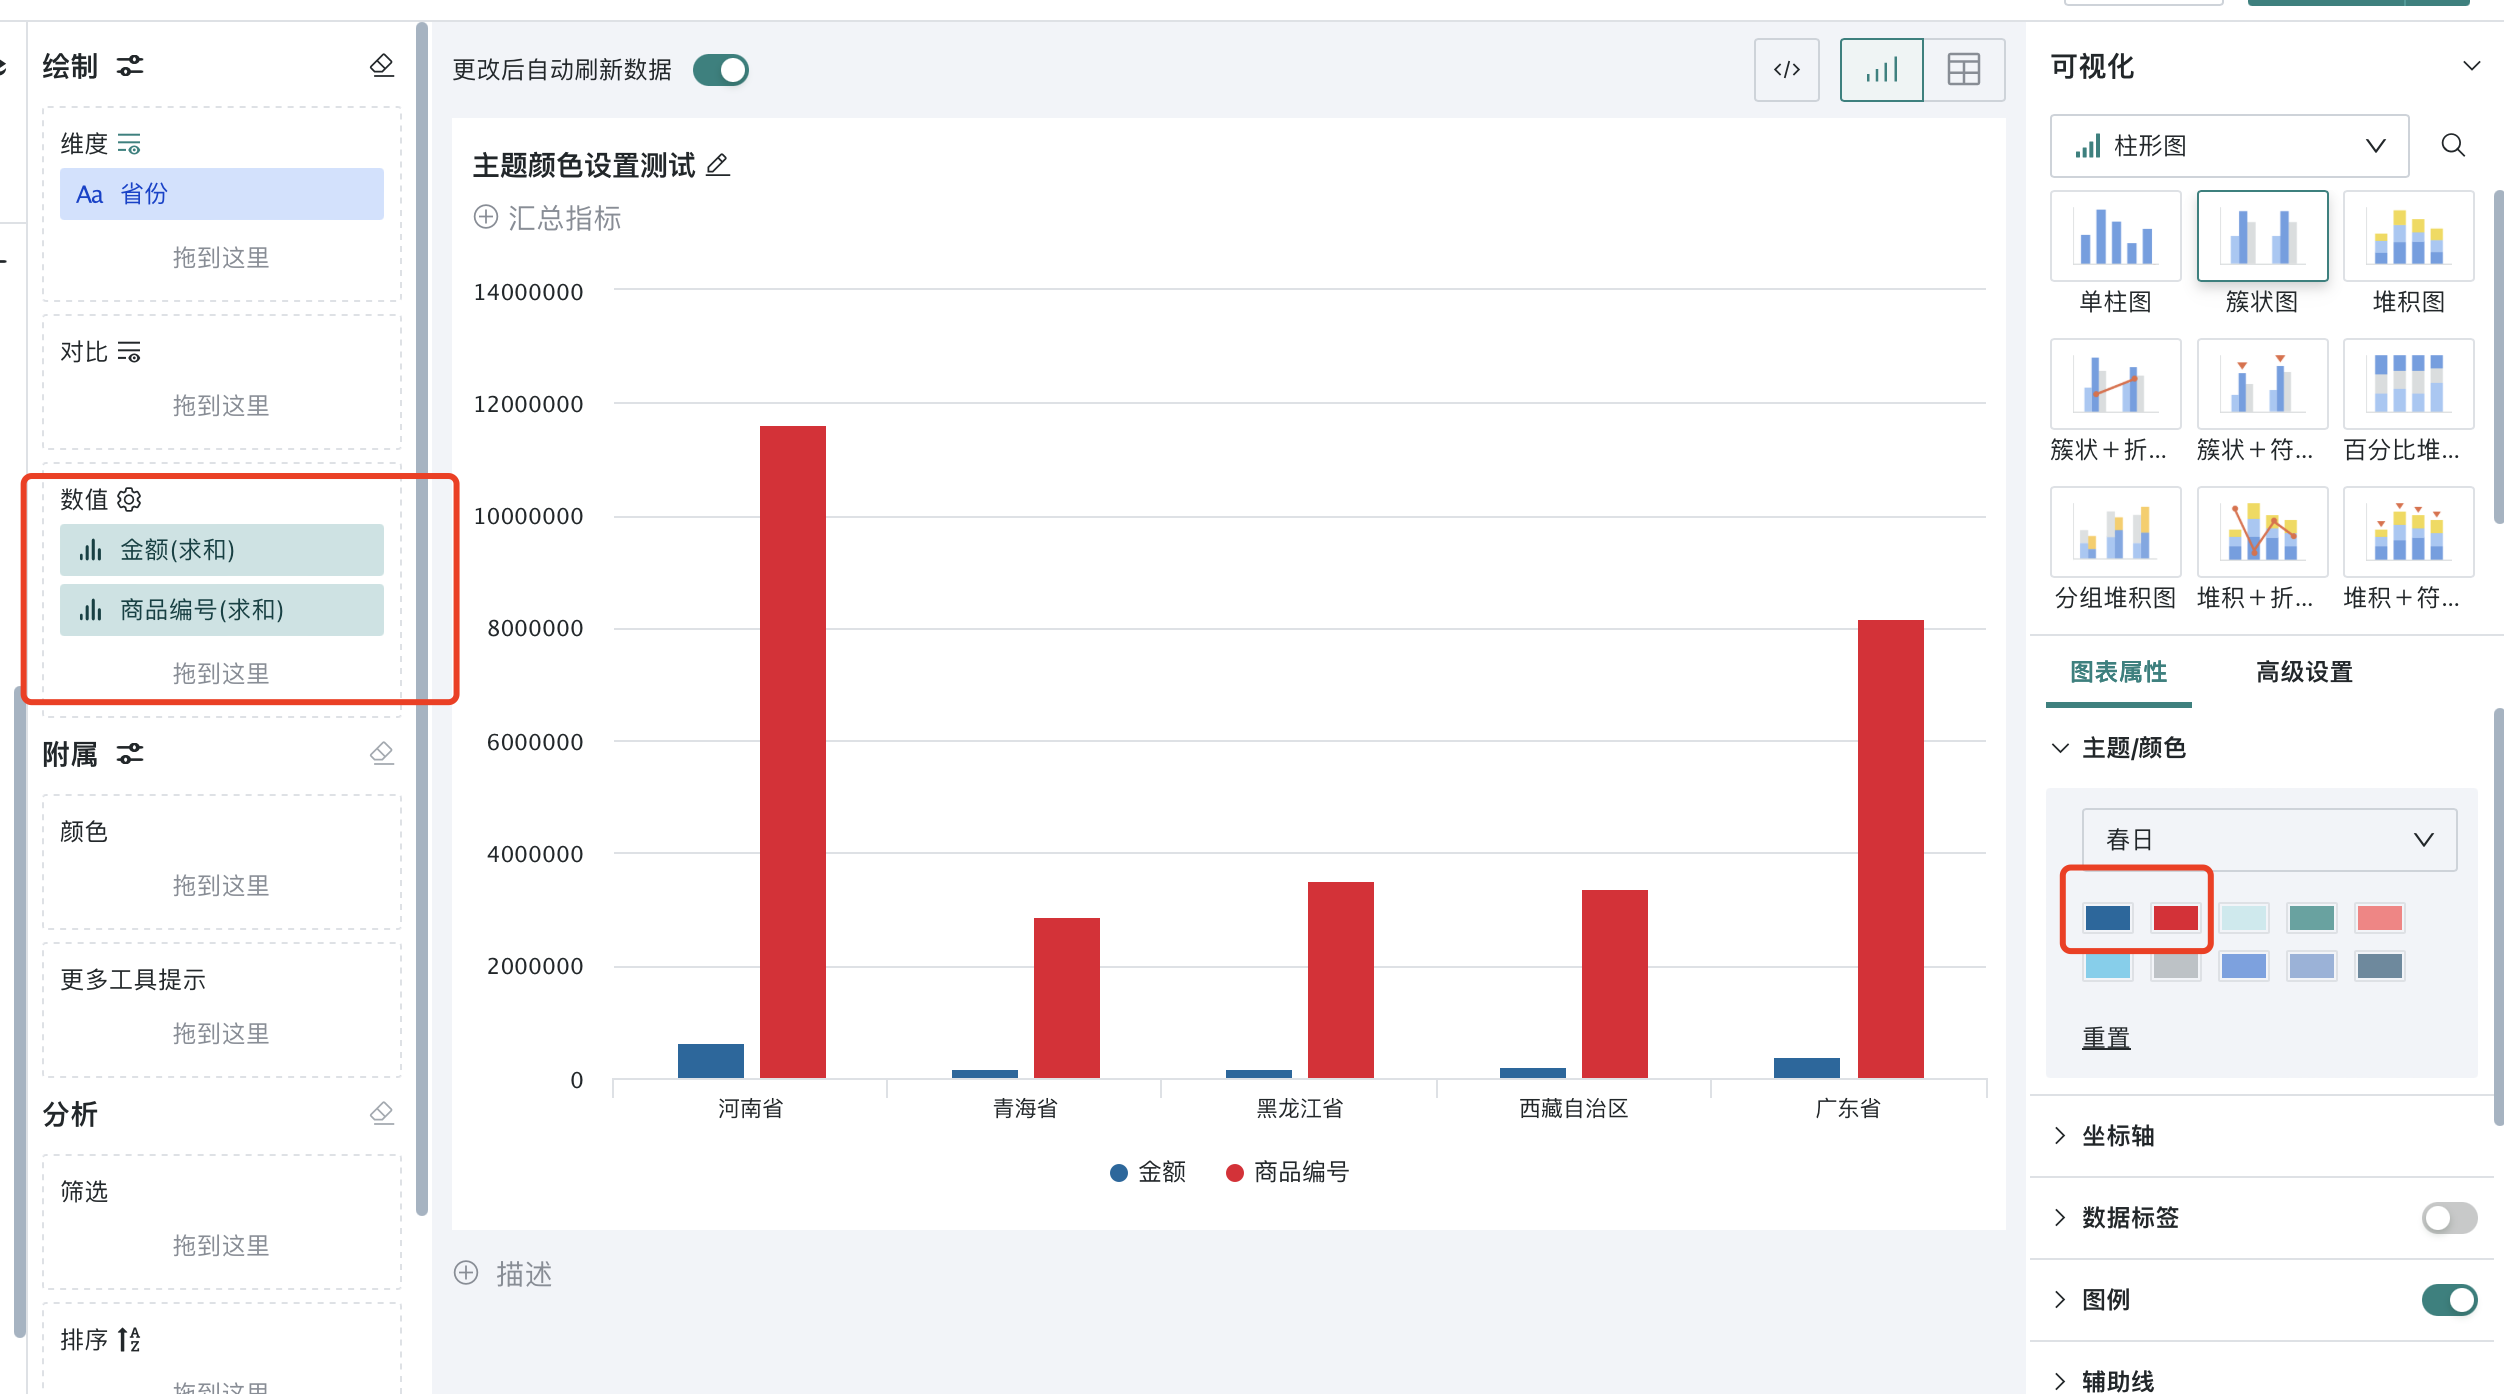This screenshot has height=1394, width=2504.
Task: Open the 春日 theme dropdown
Action: tap(2269, 840)
